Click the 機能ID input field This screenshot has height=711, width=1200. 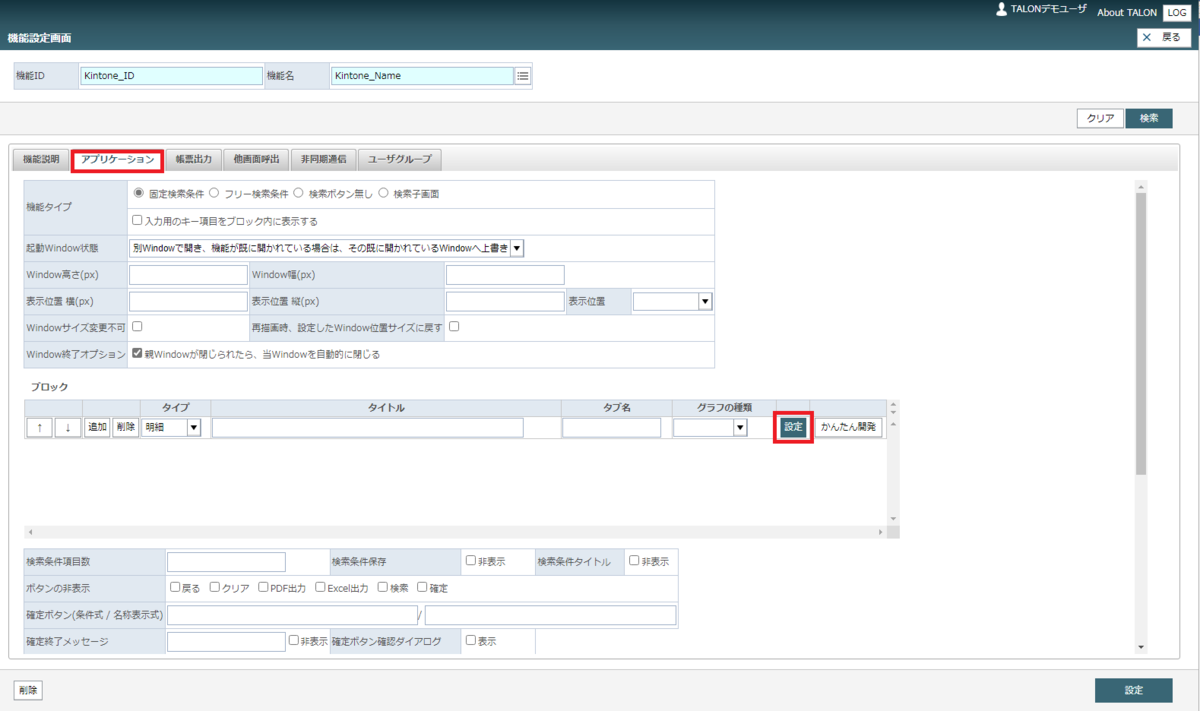point(171,76)
